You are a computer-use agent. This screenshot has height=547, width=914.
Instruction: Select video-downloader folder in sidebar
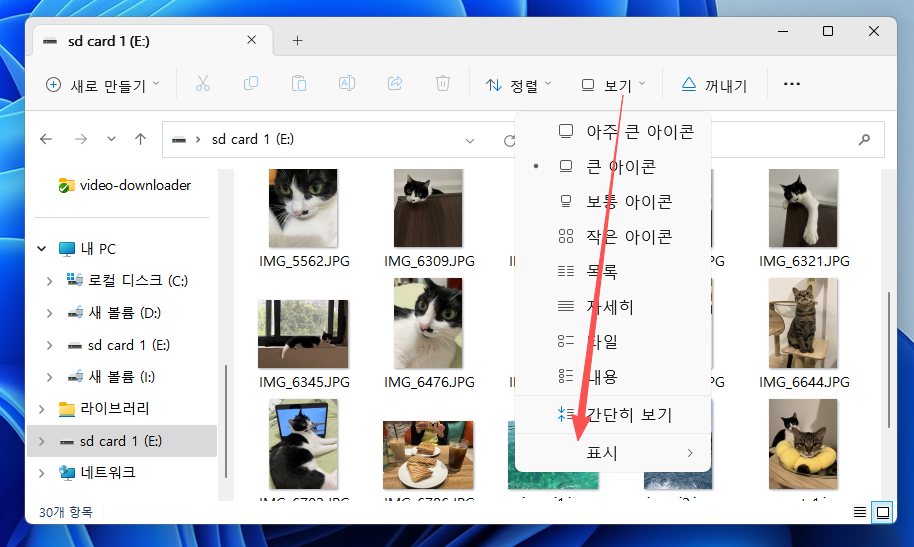click(124, 185)
